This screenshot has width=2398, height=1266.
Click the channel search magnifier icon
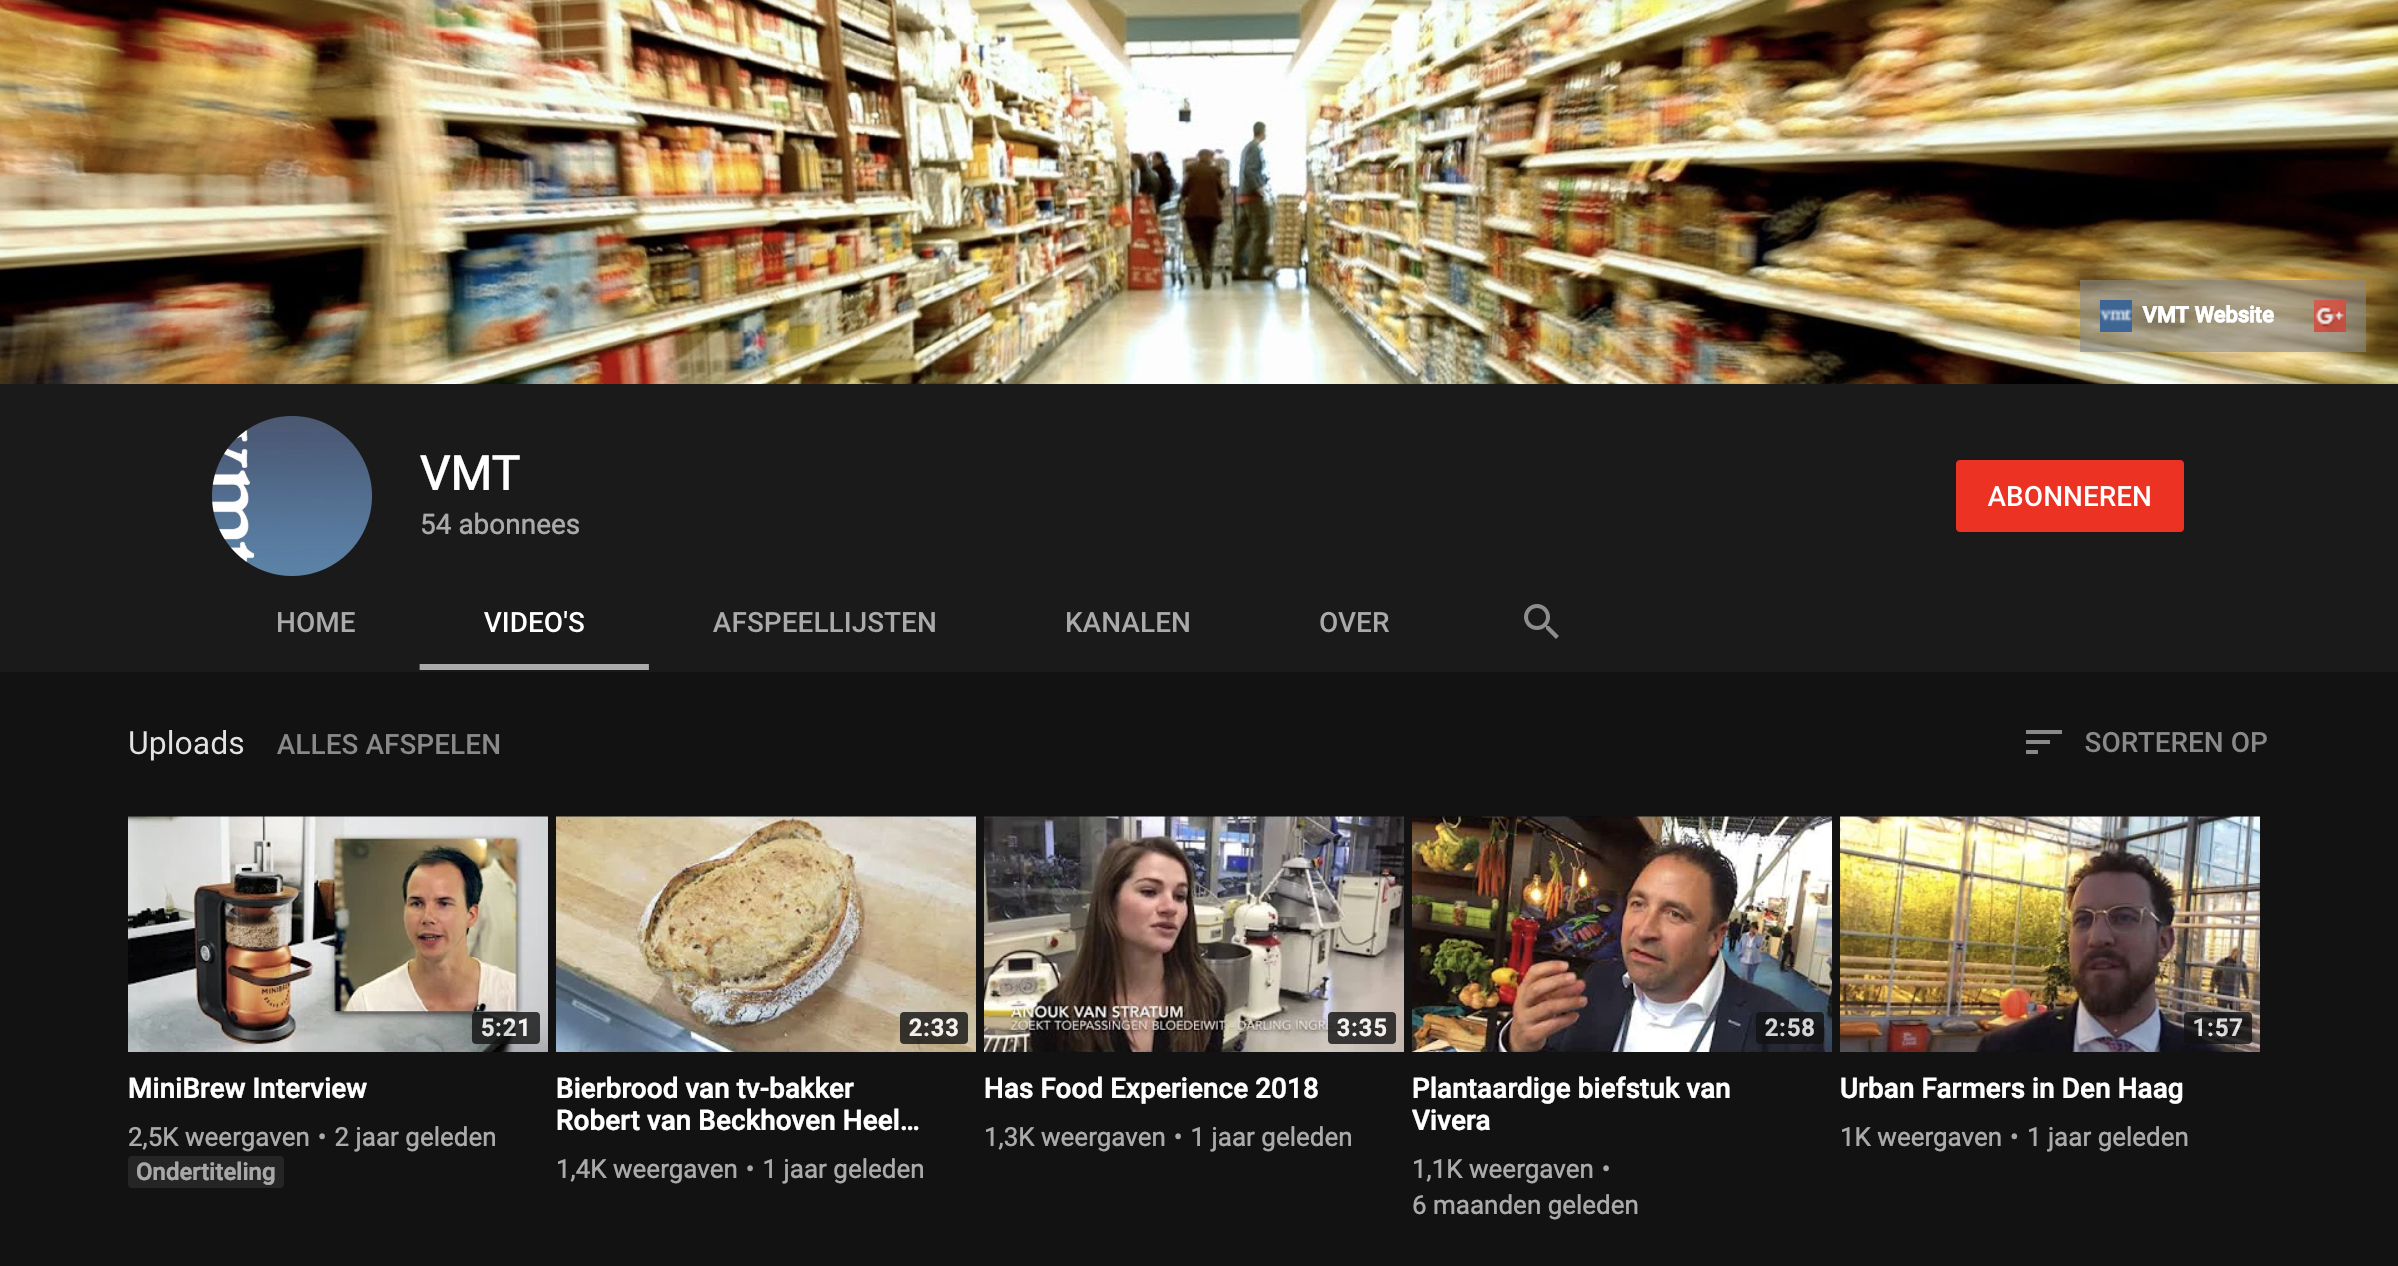(1540, 622)
